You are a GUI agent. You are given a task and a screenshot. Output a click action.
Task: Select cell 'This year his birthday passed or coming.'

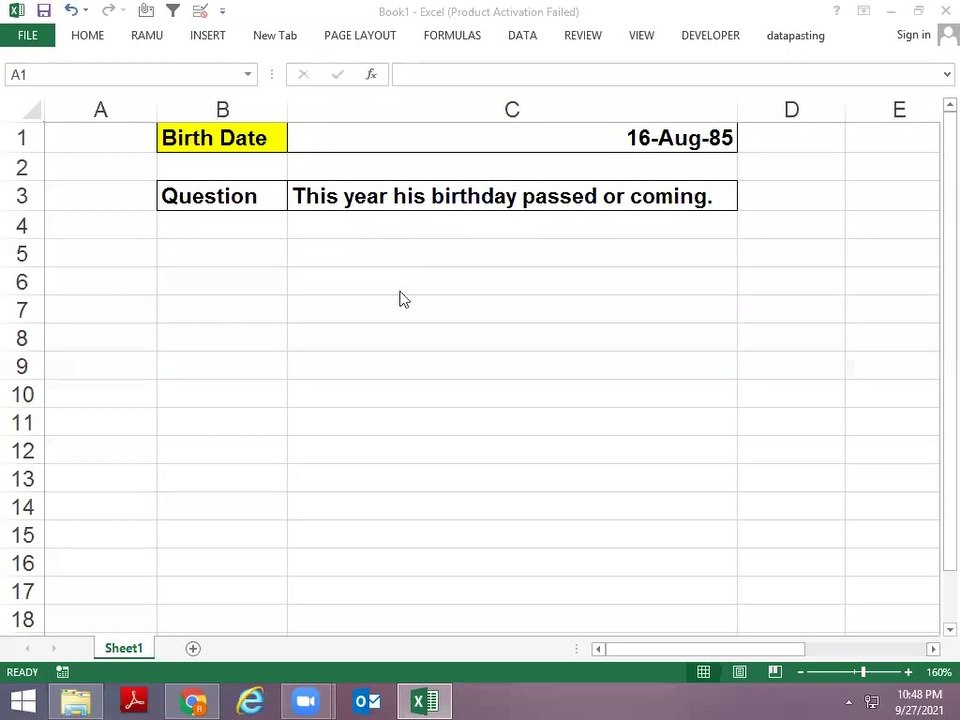click(x=512, y=196)
